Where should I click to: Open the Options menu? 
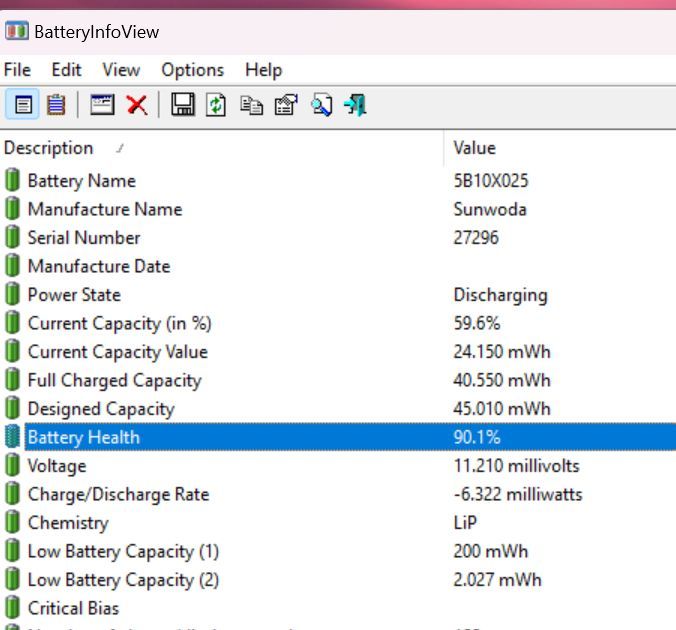pyautogui.click(x=192, y=70)
